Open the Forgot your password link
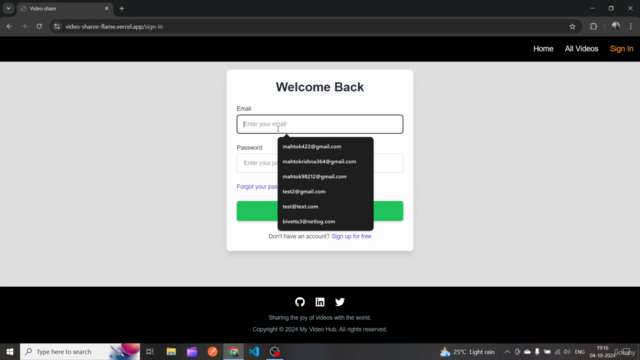 (x=257, y=187)
